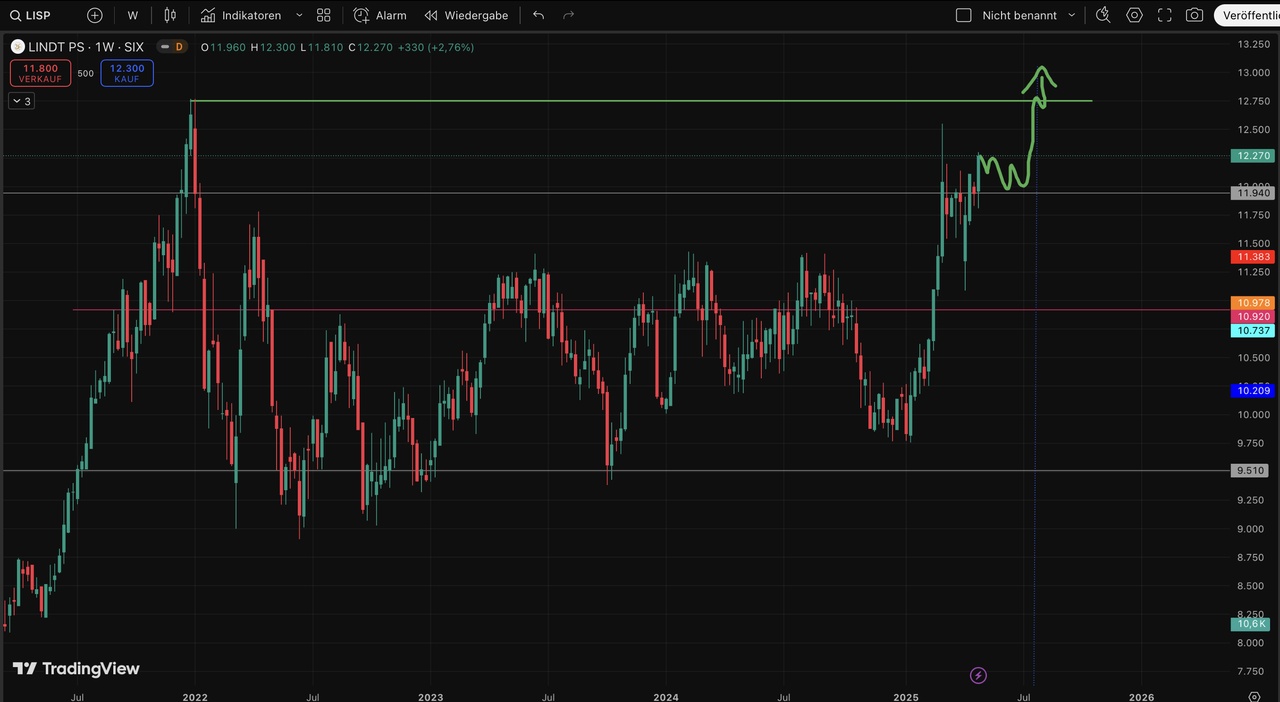Open symbol search showing LISP

(x=30, y=15)
